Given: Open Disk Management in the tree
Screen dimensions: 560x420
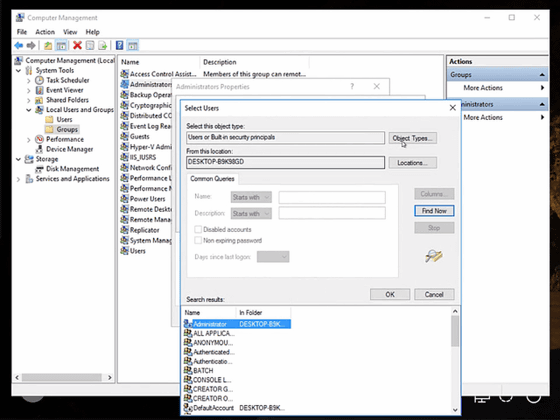Looking at the screenshot, I should (72, 169).
